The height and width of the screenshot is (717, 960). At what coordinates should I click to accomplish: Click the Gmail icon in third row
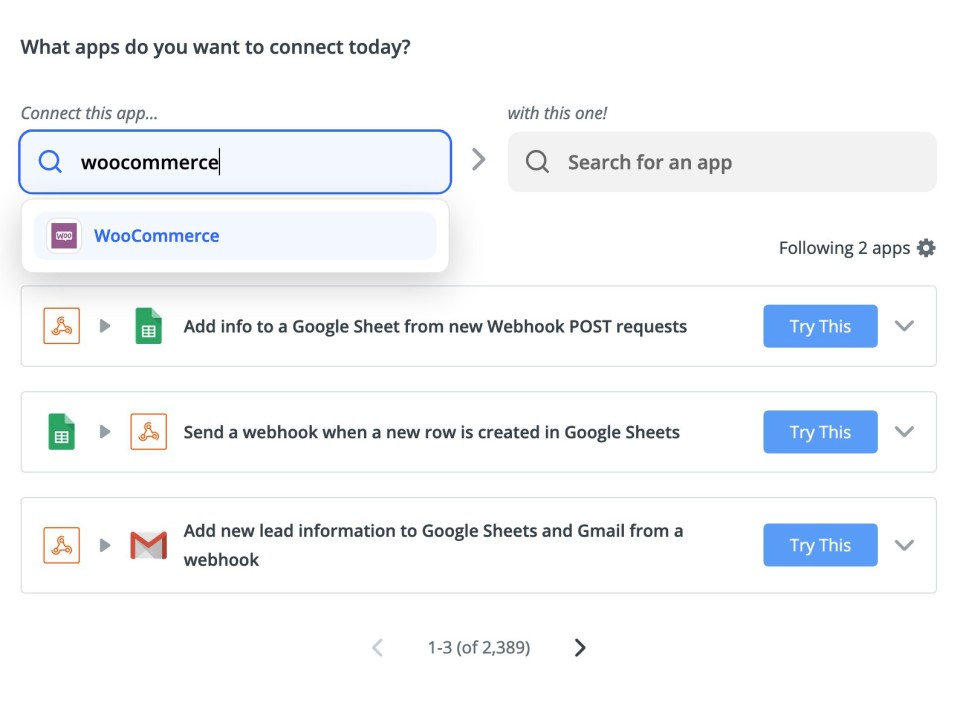click(148, 545)
